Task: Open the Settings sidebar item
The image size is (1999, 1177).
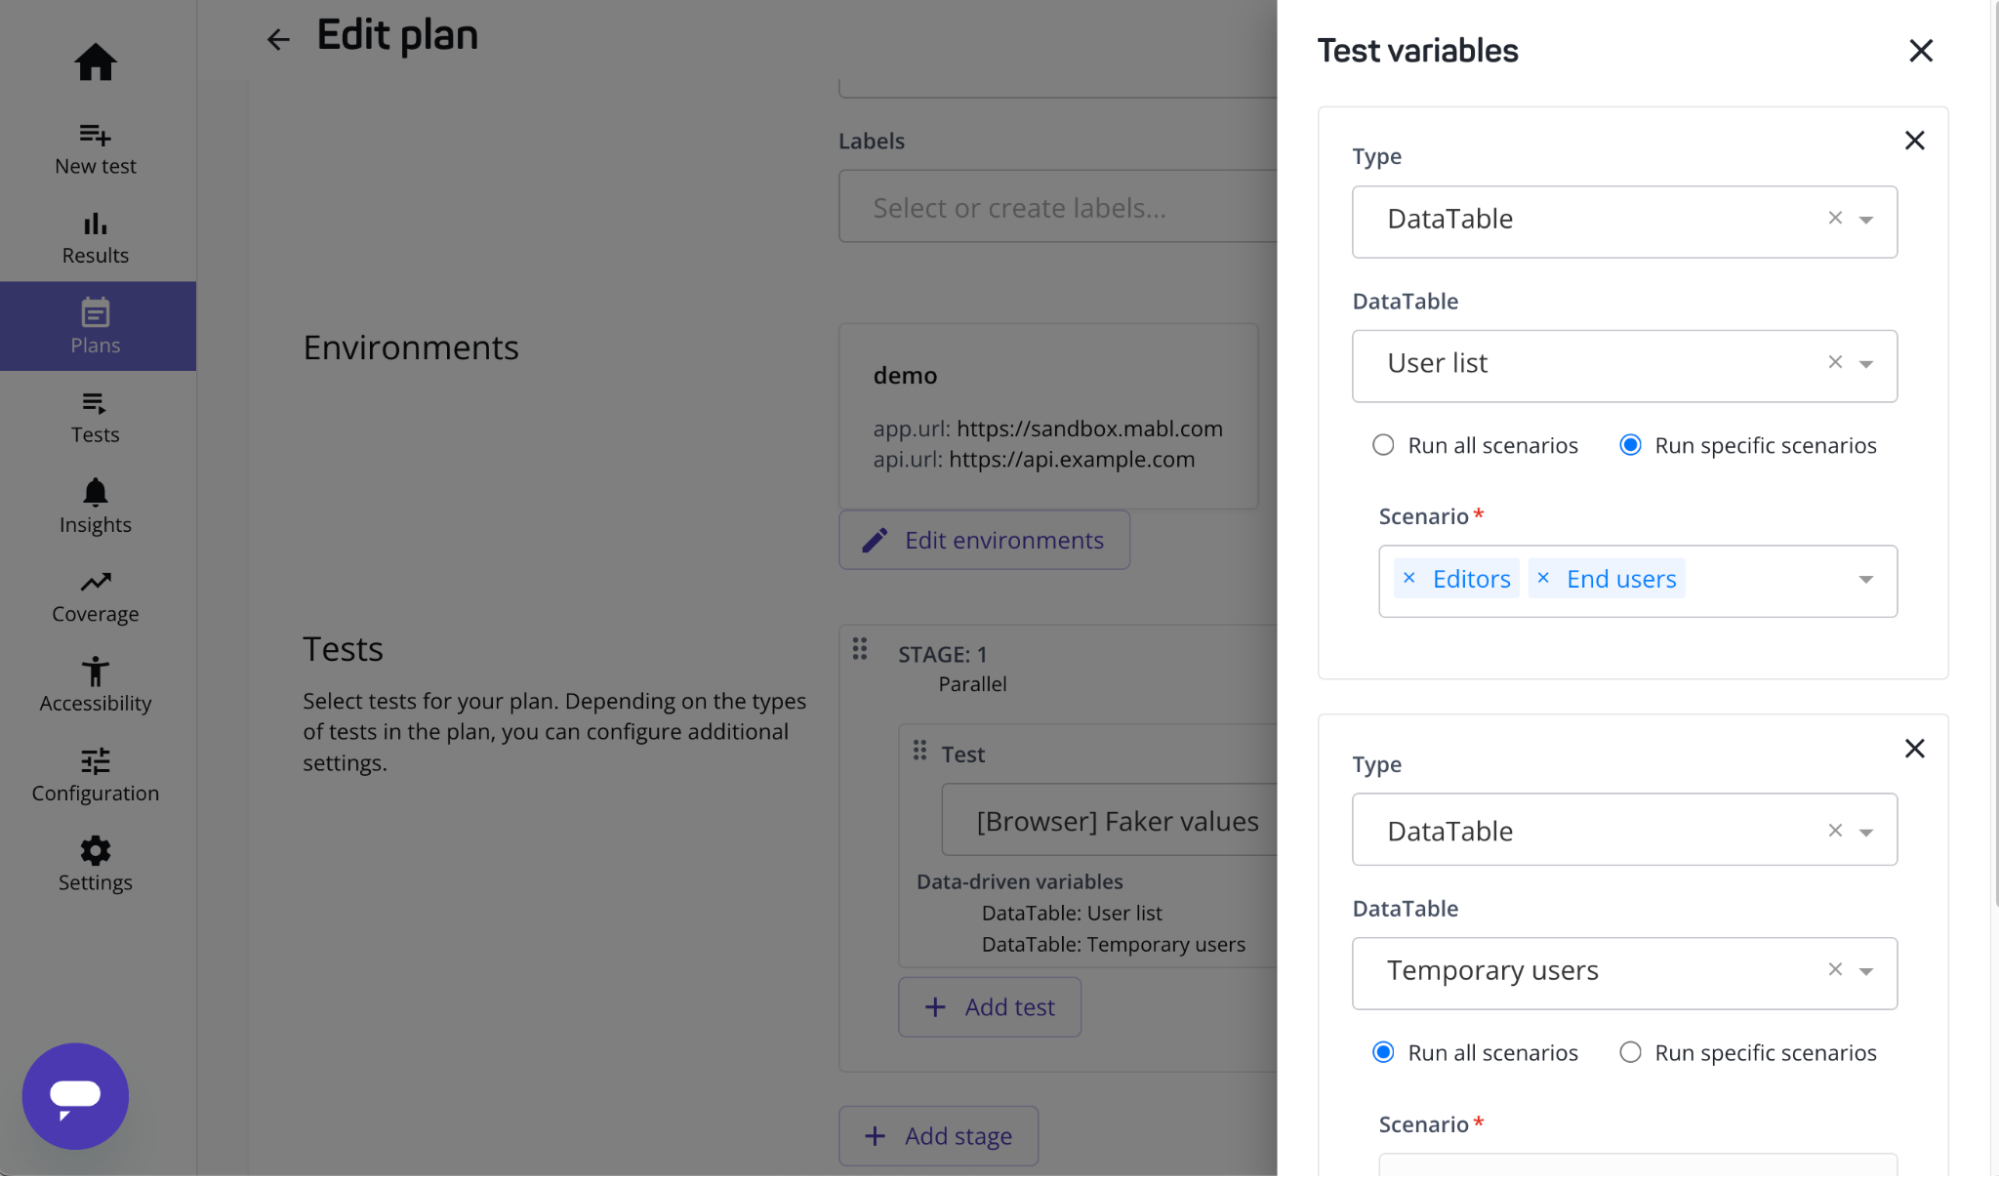Action: tap(95, 864)
